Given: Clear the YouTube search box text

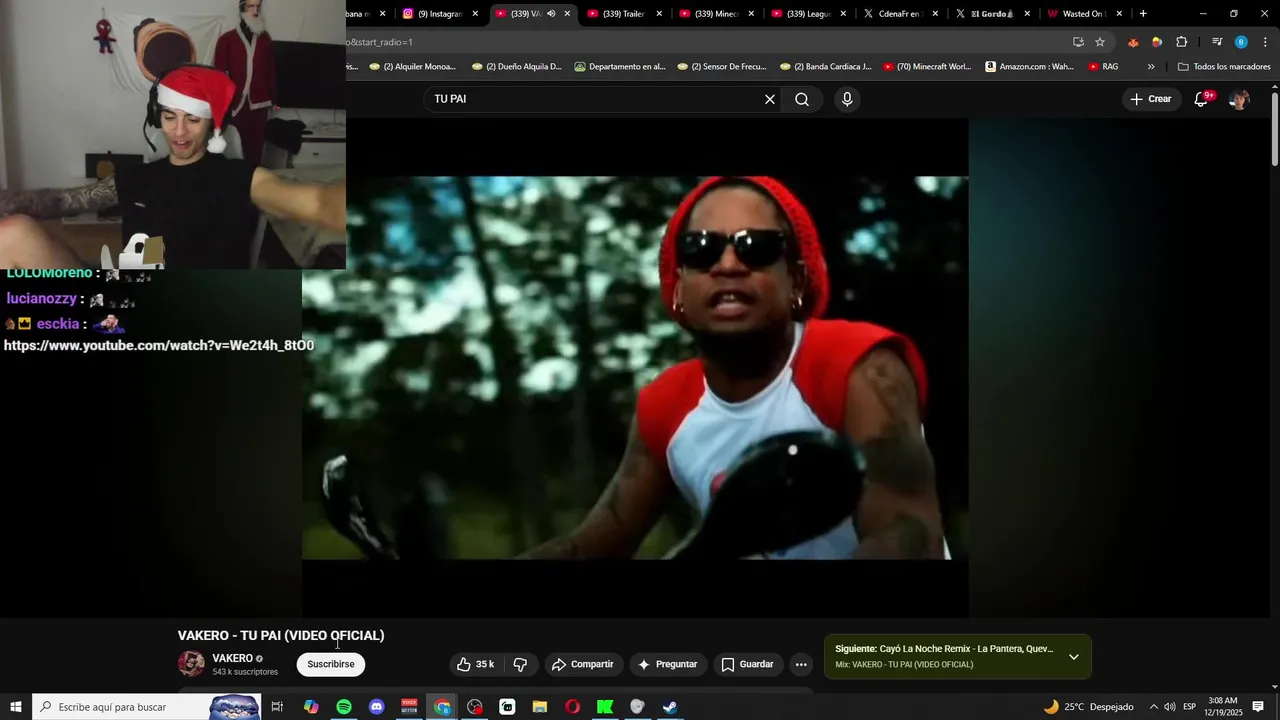Looking at the screenshot, I should [x=770, y=99].
